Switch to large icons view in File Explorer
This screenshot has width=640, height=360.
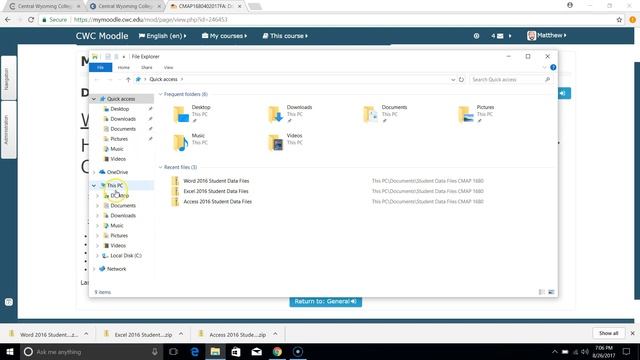point(551,292)
